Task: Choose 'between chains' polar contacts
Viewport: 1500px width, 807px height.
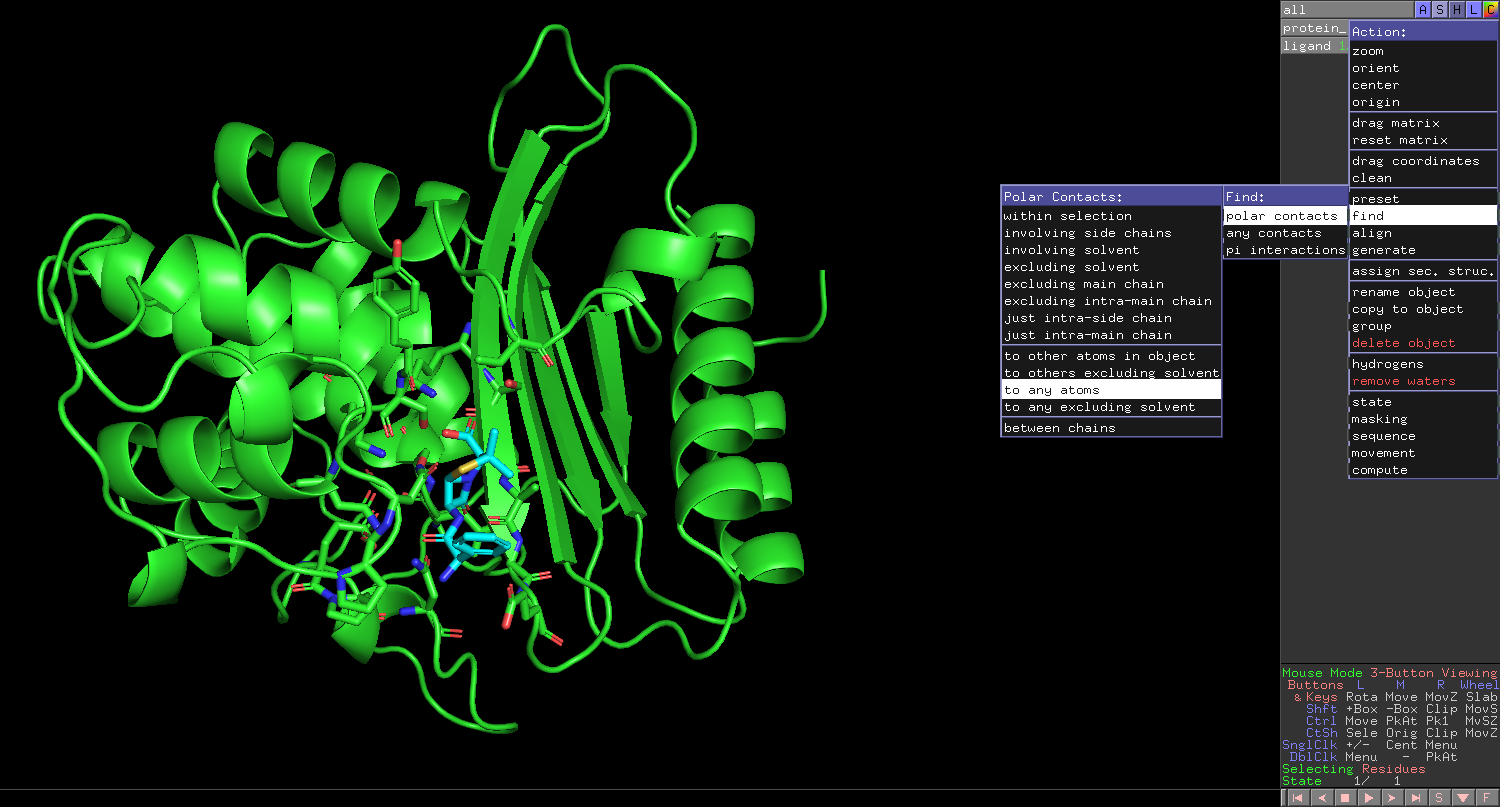Action: [1112, 428]
